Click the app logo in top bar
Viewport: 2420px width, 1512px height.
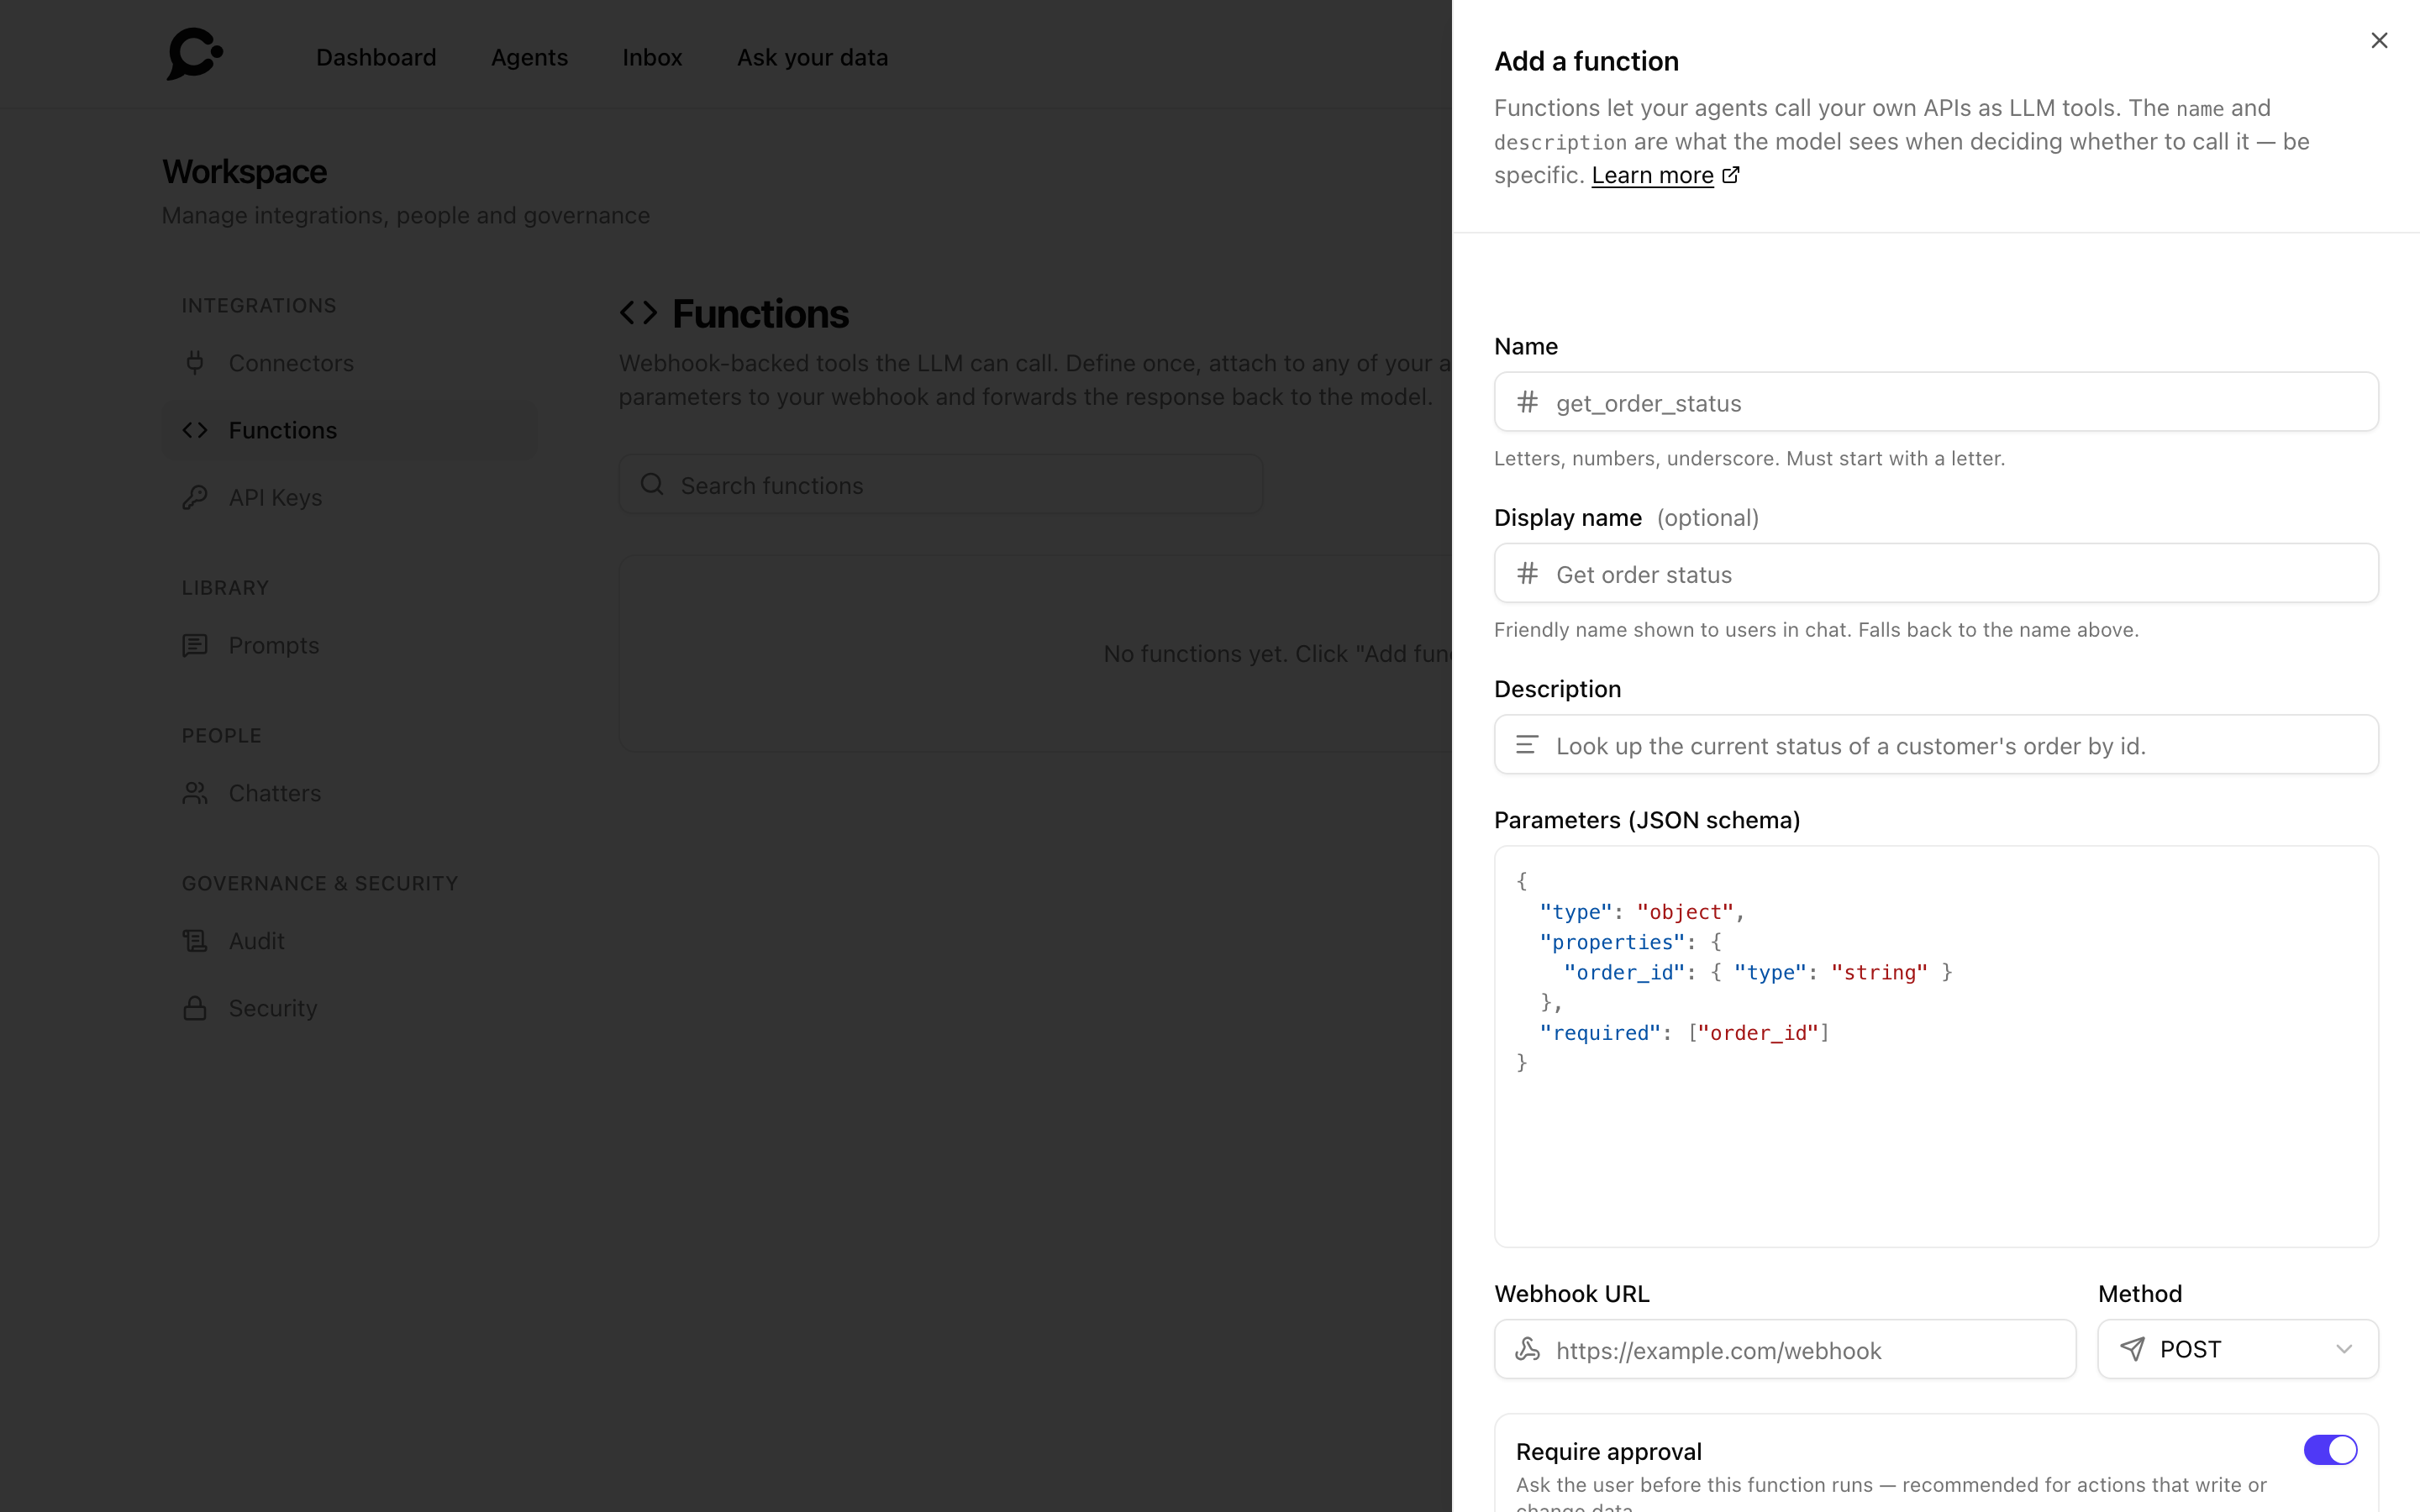pos(195,54)
